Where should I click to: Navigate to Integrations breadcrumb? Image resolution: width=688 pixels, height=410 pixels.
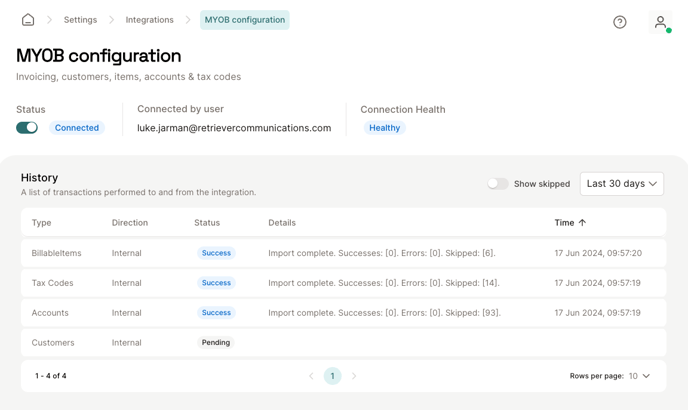tap(150, 20)
